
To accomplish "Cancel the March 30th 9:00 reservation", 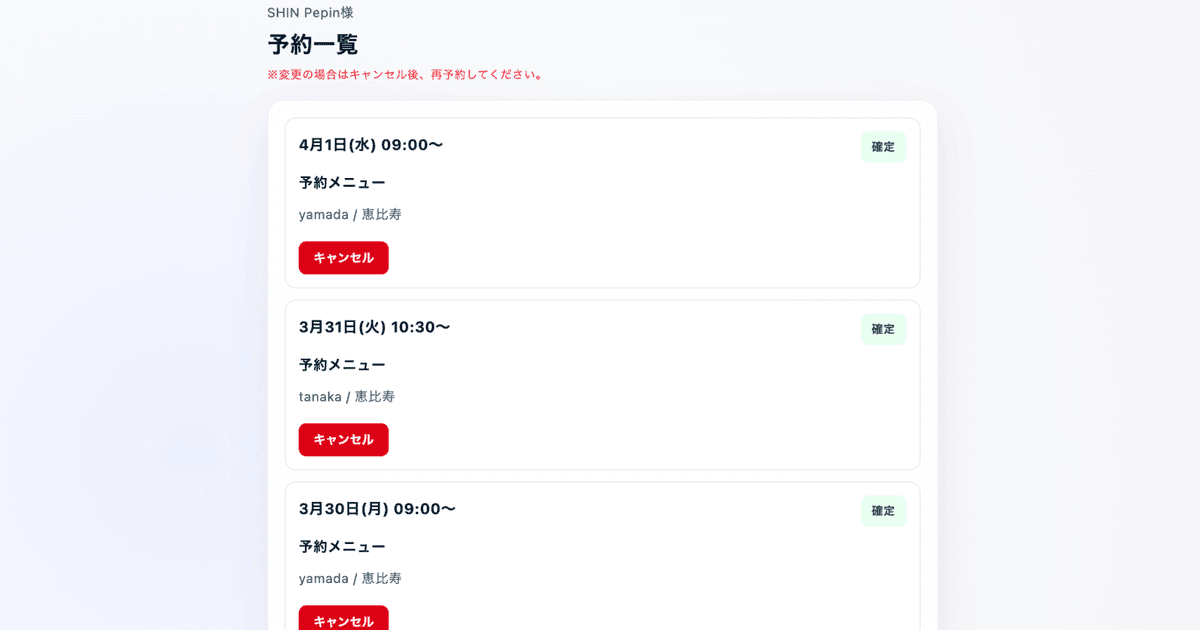I will [x=343, y=620].
